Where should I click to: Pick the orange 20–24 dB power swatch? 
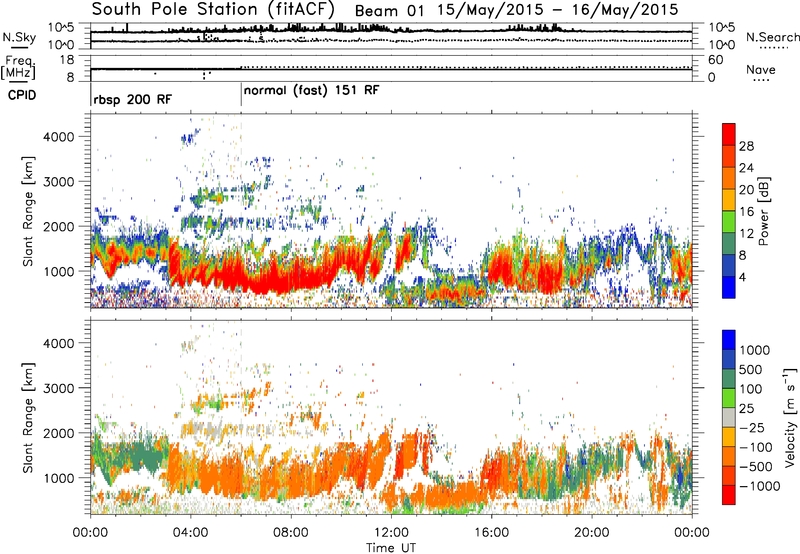[x=729, y=178]
